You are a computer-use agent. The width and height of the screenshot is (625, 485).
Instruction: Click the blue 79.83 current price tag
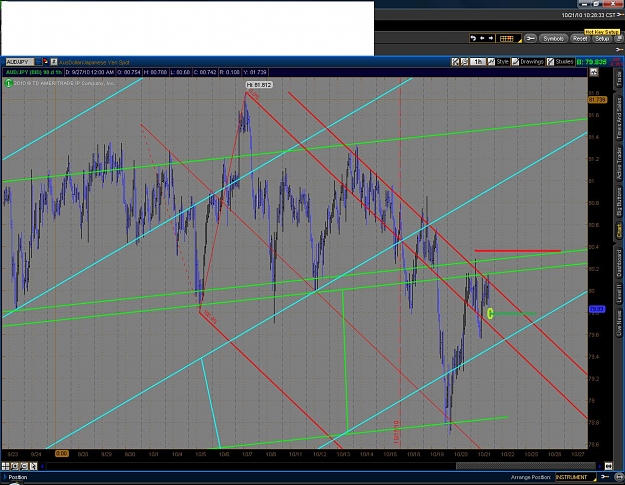point(597,309)
